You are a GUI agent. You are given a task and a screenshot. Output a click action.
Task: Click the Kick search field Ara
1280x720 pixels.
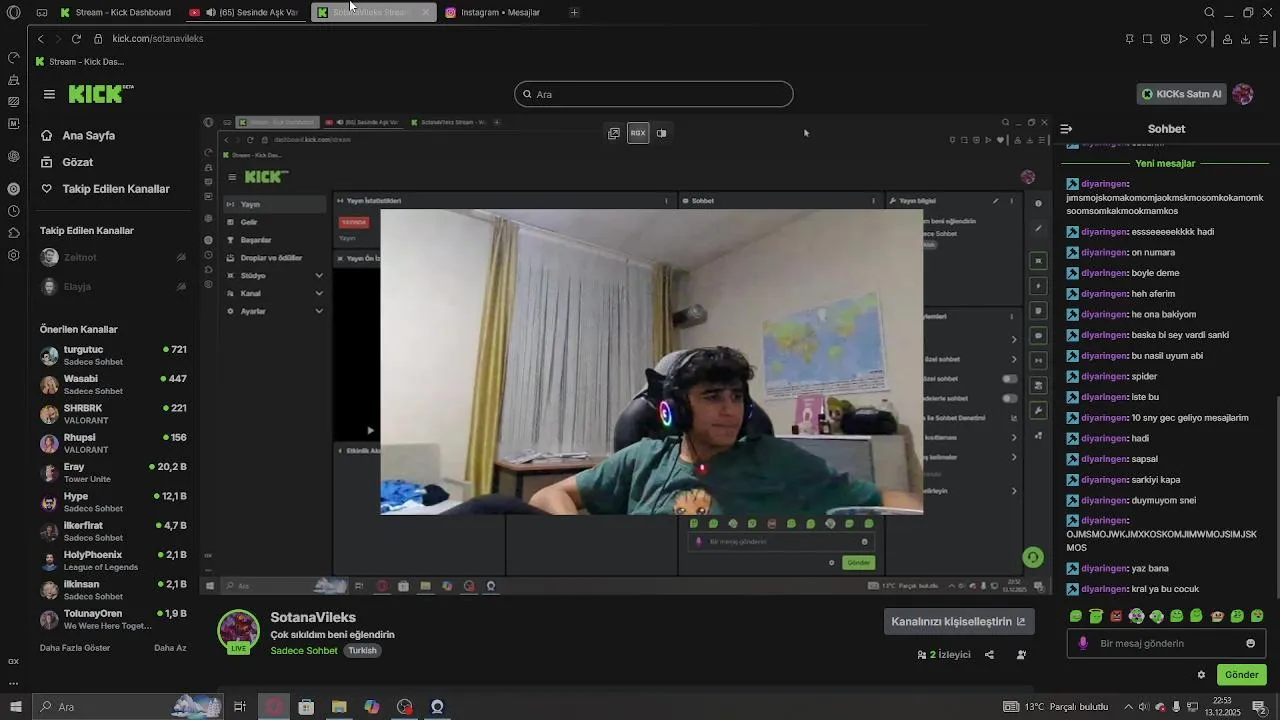(654, 94)
